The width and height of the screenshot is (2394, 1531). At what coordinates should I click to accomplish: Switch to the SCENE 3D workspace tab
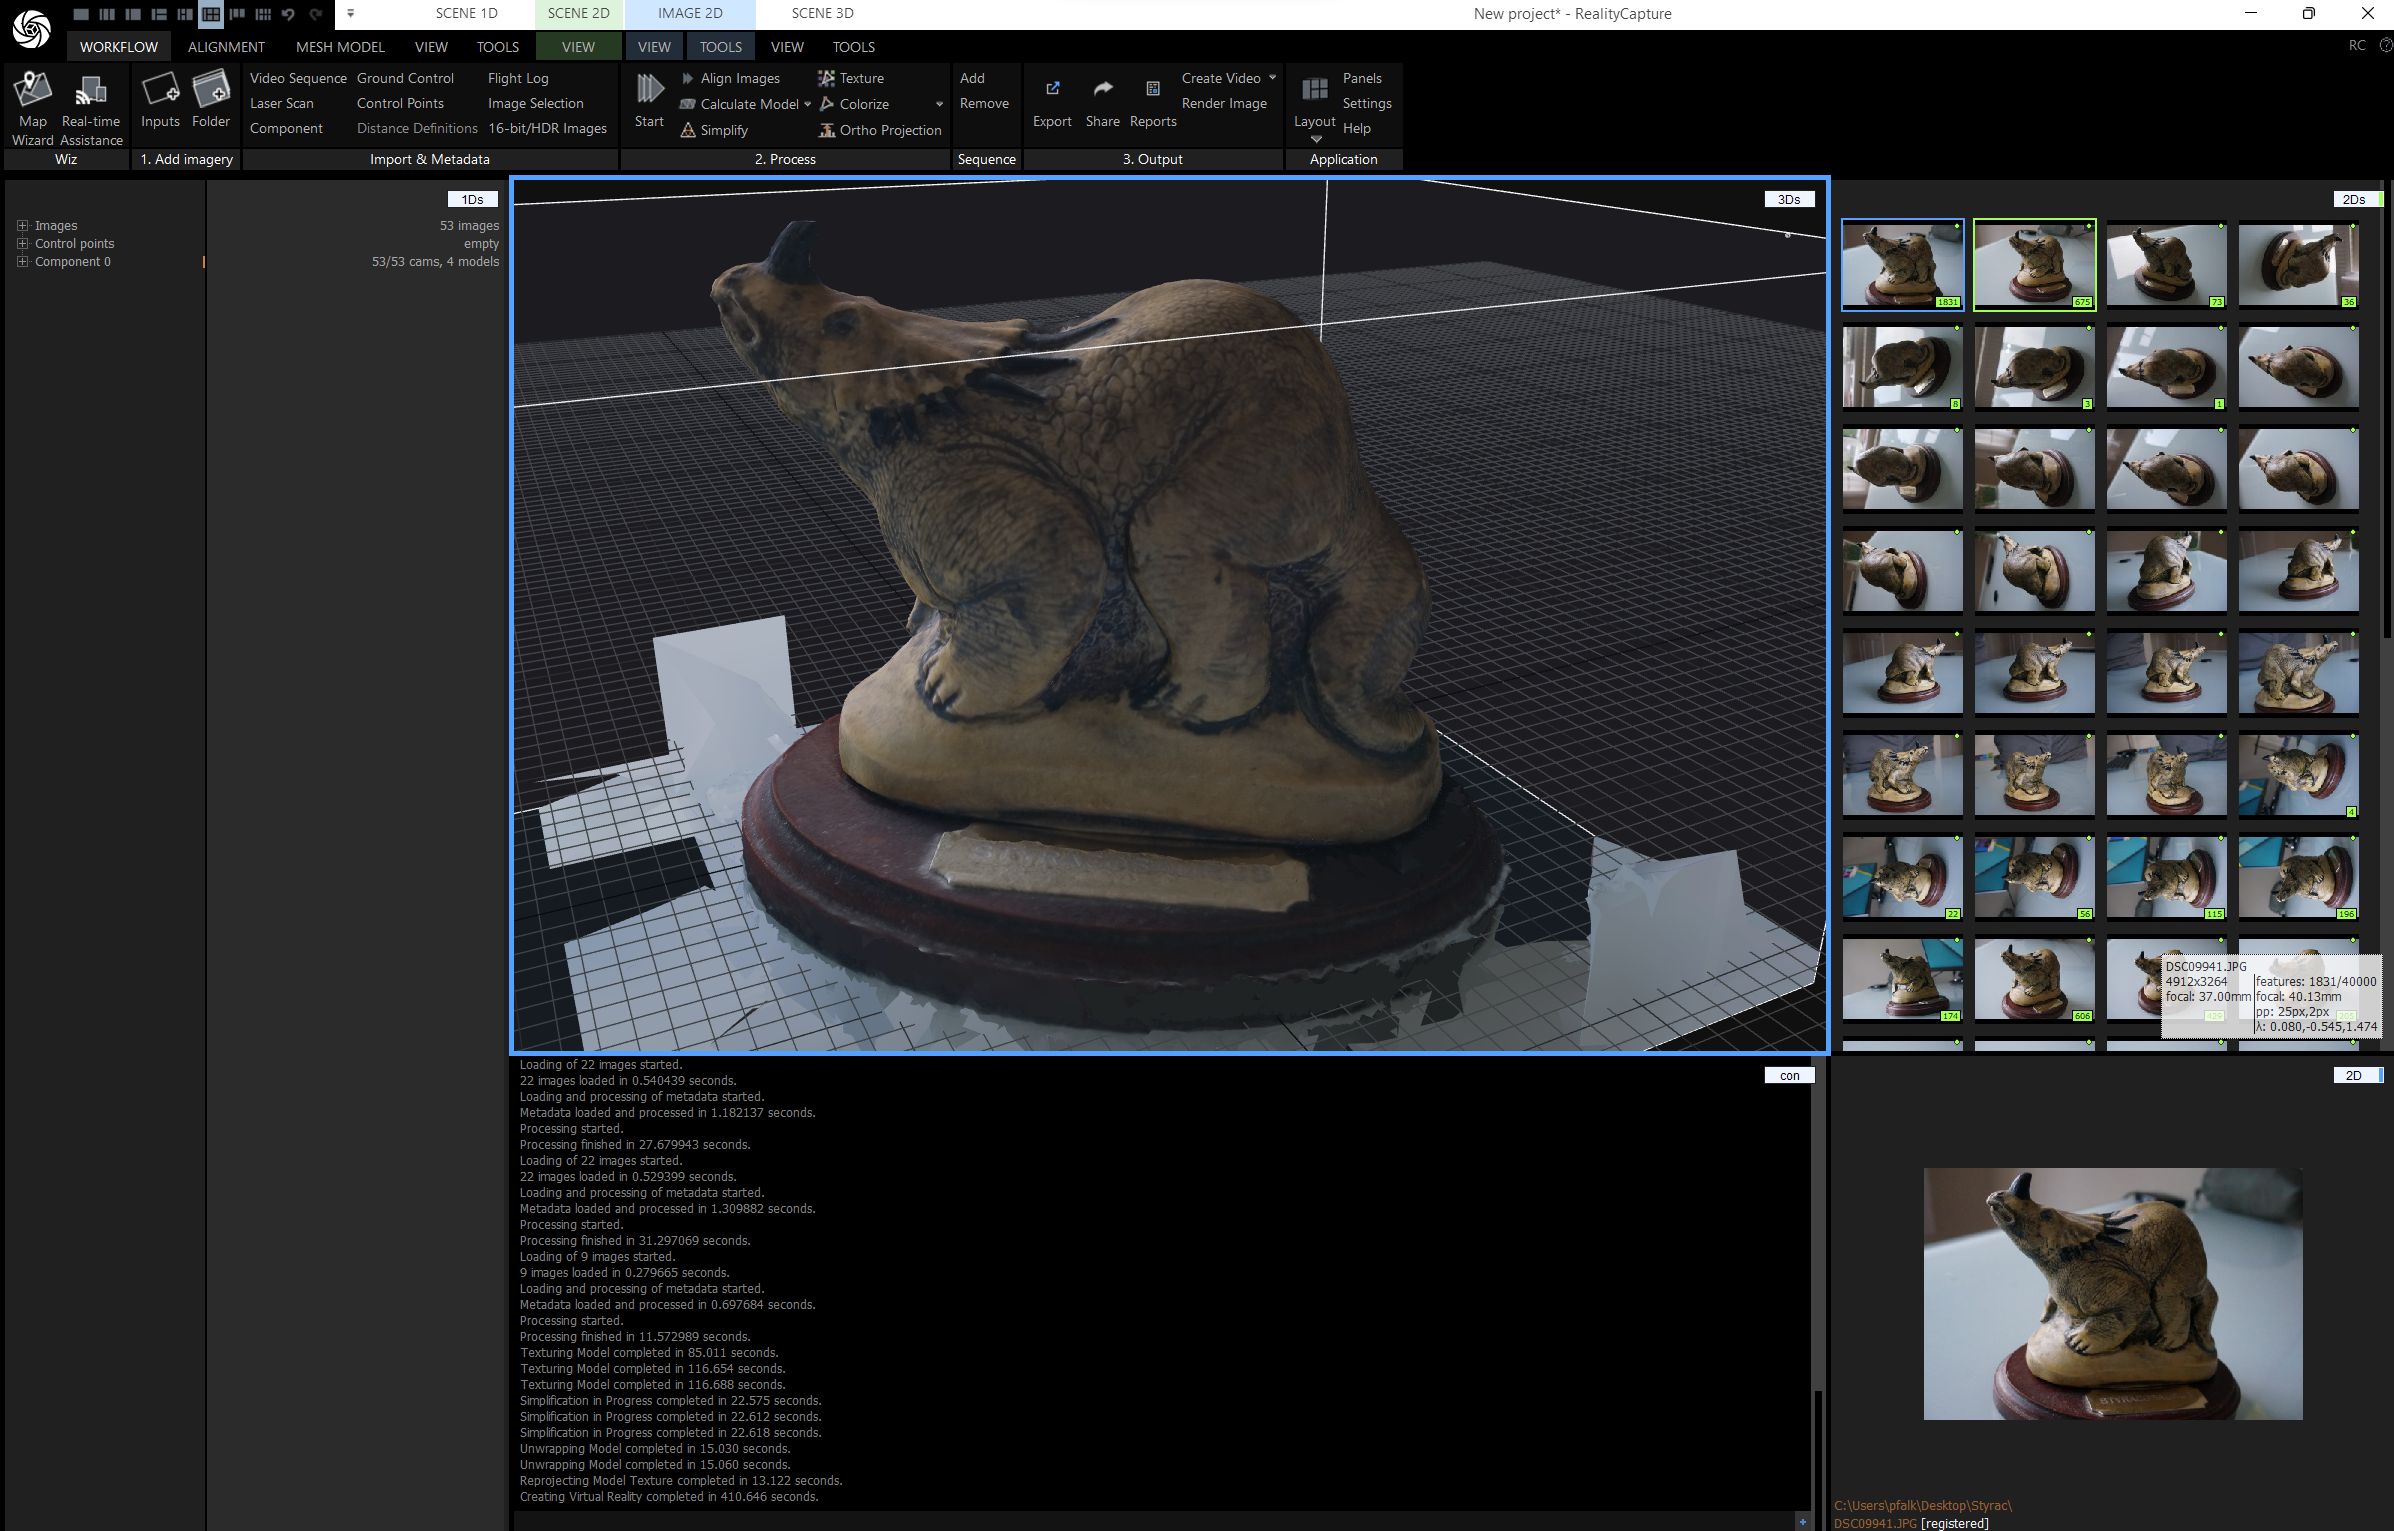pyautogui.click(x=821, y=13)
